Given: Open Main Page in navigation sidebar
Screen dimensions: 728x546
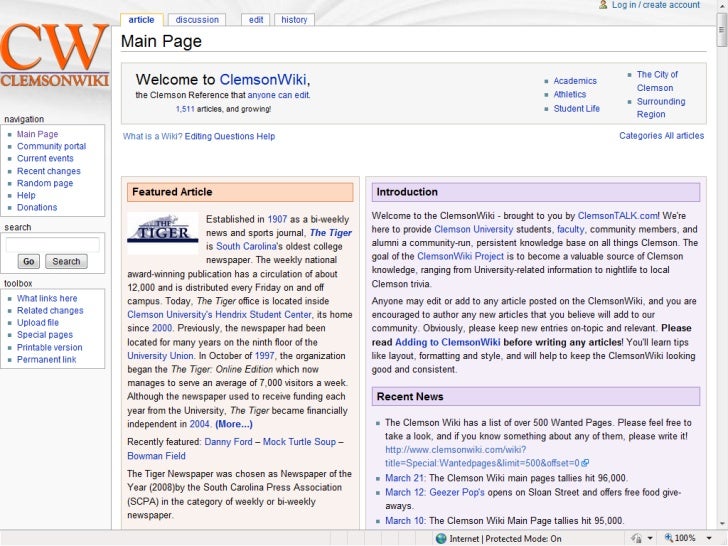Looking at the screenshot, I should (38, 134).
